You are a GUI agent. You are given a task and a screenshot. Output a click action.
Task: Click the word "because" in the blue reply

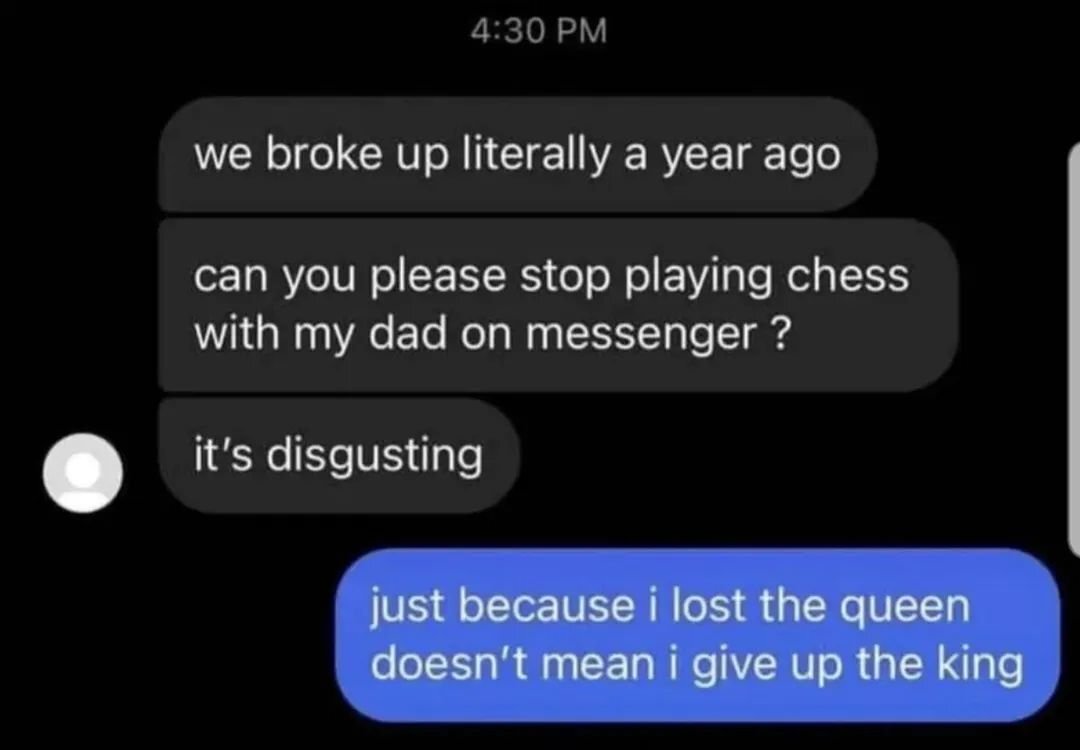click(545, 607)
